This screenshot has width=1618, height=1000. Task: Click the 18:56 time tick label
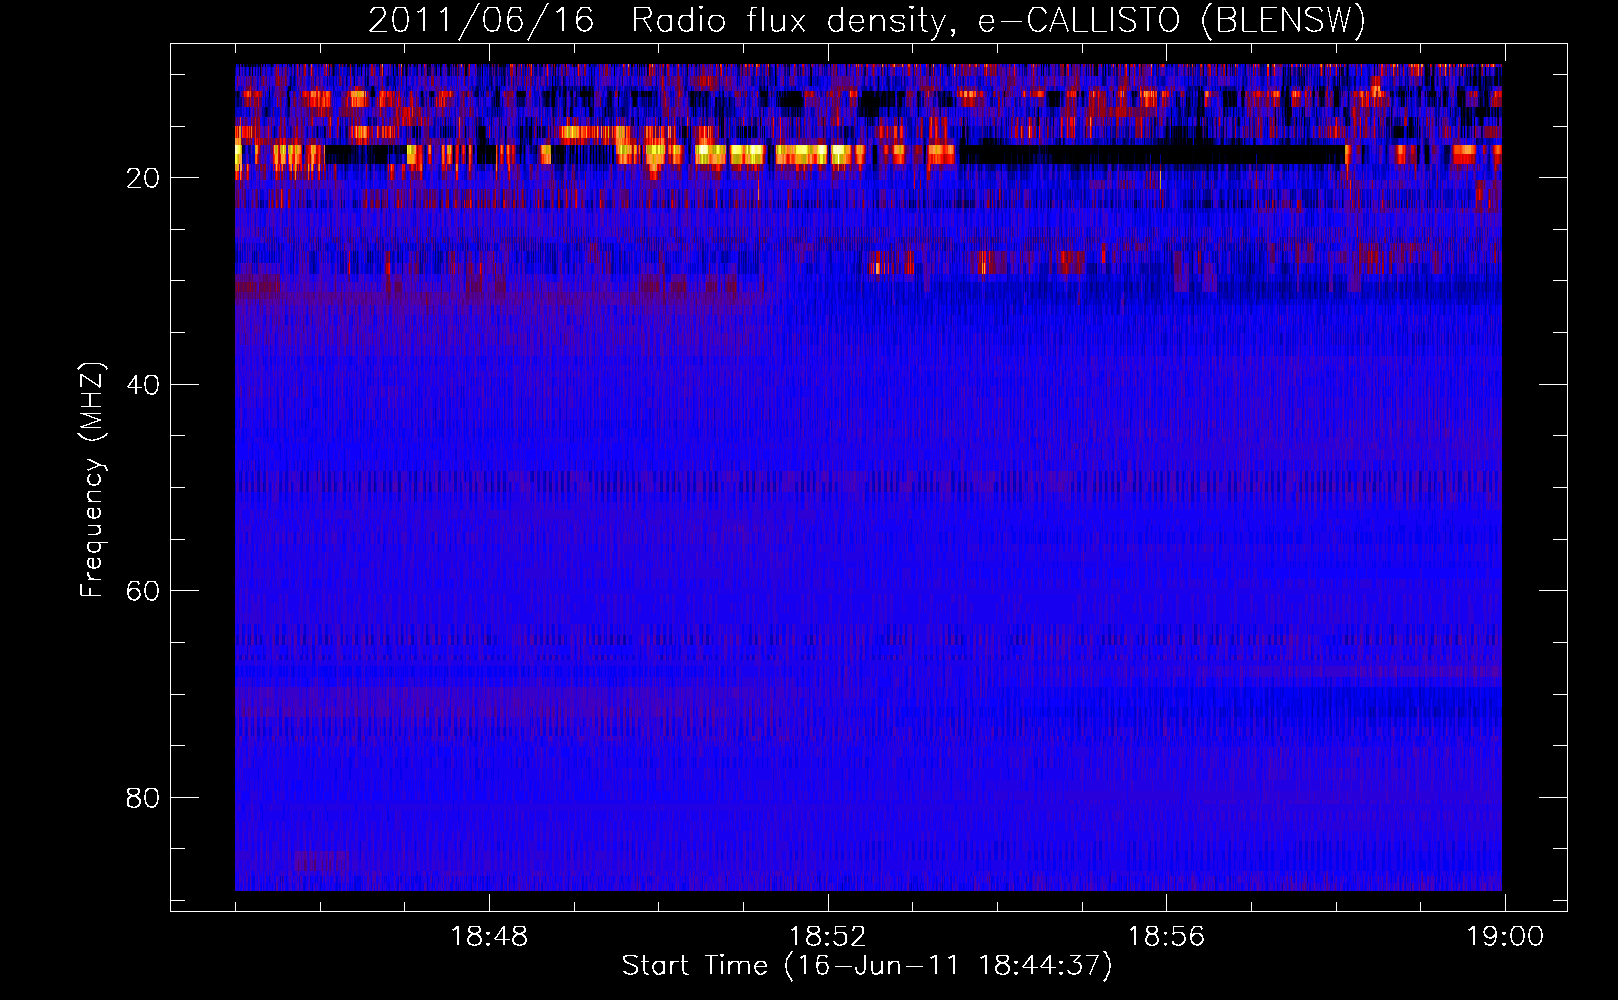[1166, 937]
